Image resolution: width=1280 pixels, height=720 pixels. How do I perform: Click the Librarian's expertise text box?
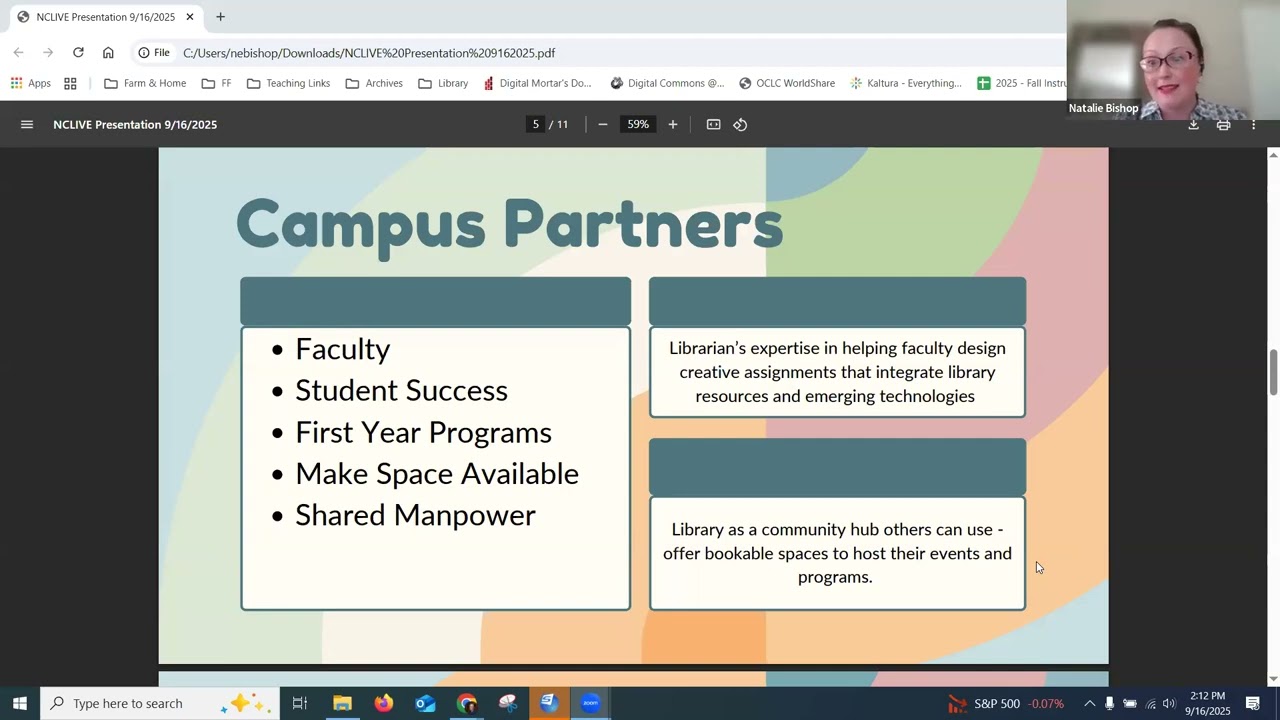coord(837,372)
